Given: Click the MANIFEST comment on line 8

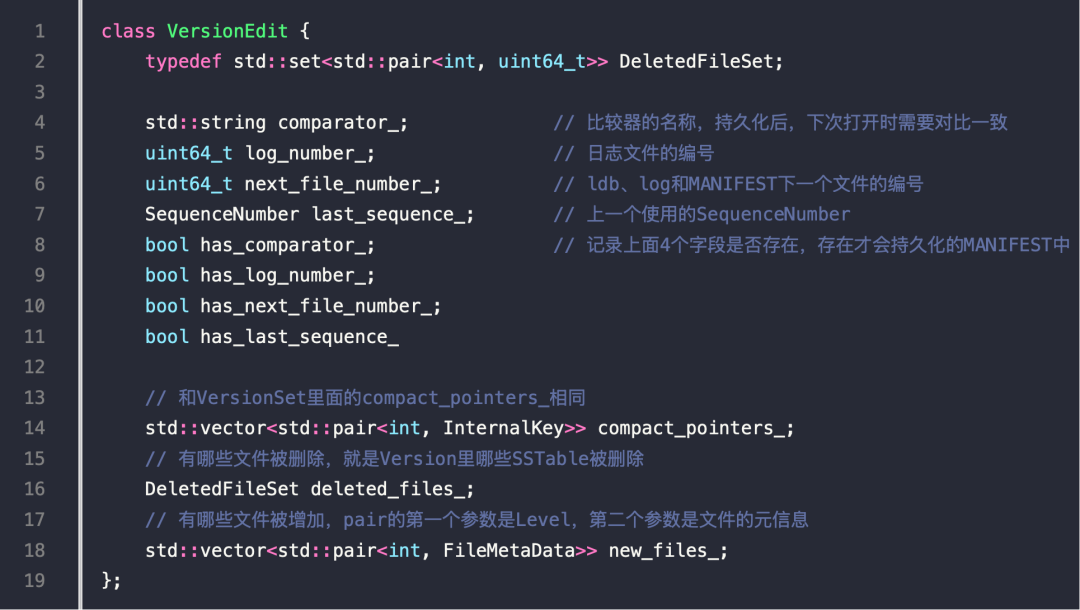Looking at the screenshot, I should pos(811,245).
